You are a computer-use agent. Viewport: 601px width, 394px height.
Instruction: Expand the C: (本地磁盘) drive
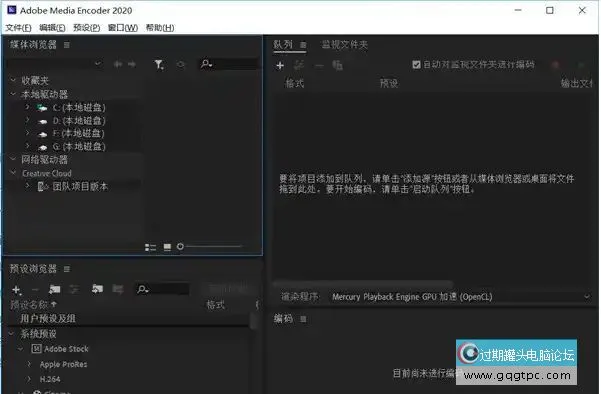27,107
